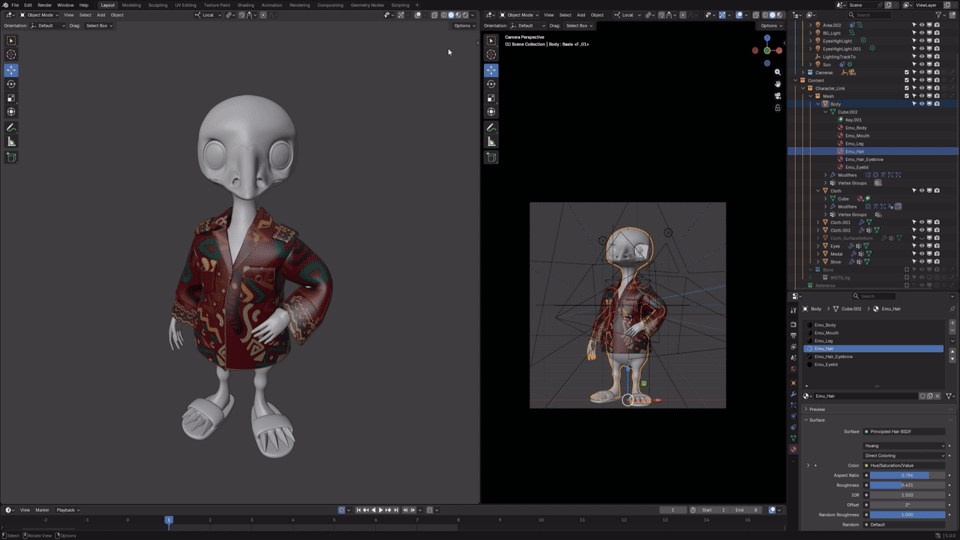Open the Material properties tab icon
The image size is (960, 540).
[x=793, y=449]
